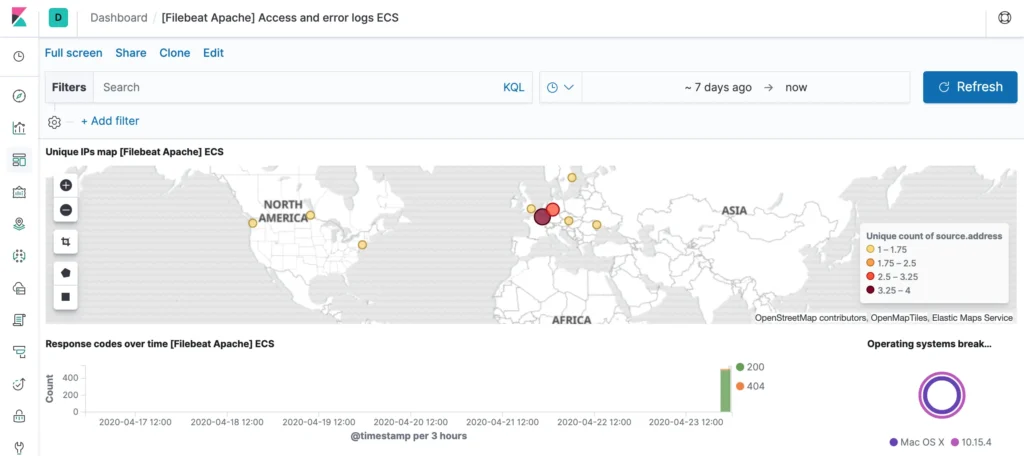Zoom in on the map
The width and height of the screenshot is (1024, 456).
point(65,186)
